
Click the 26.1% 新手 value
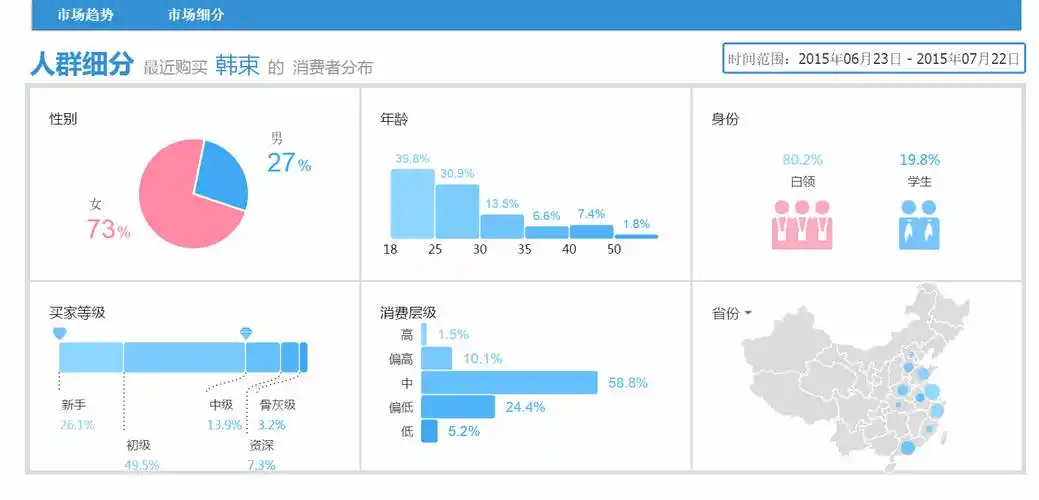[77, 425]
